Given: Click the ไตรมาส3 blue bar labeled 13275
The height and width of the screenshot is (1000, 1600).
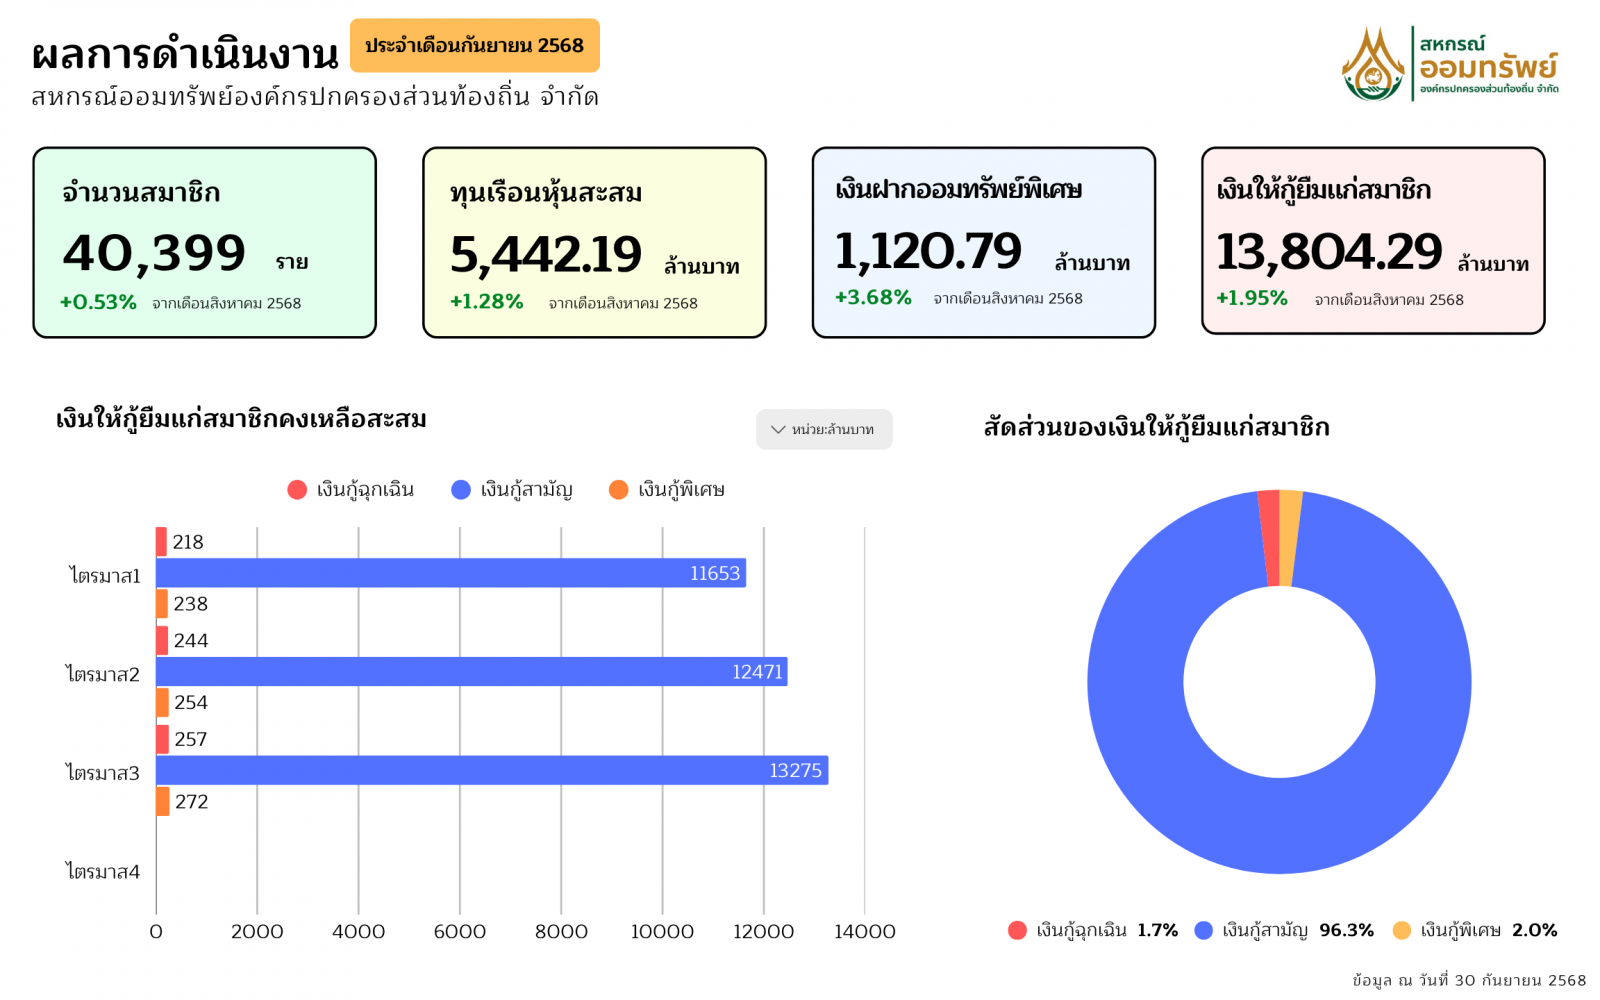Looking at the screenshot, I should click(490, 770).
